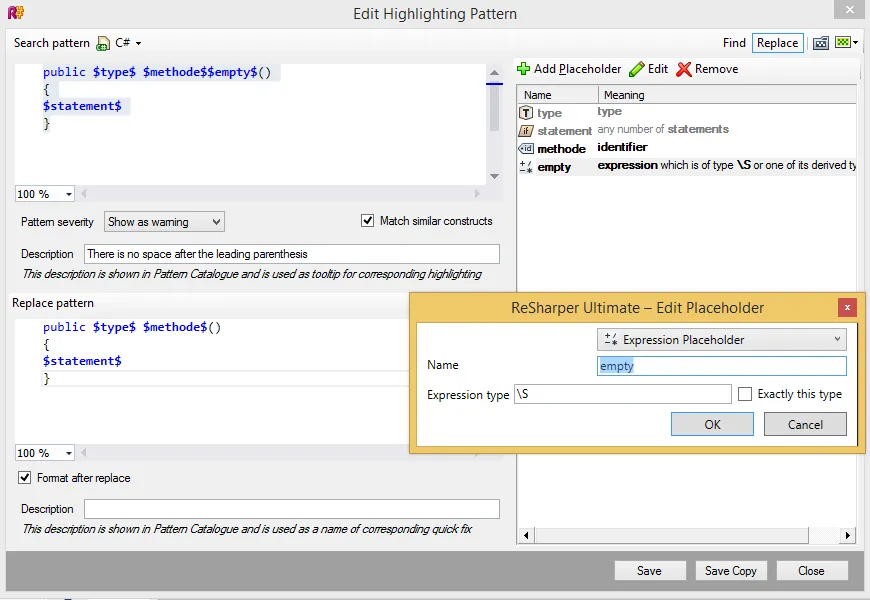The width and height of the screenshot is (870, 600).
Task: Click the statement placeholder icon
Action: (525, 131)
